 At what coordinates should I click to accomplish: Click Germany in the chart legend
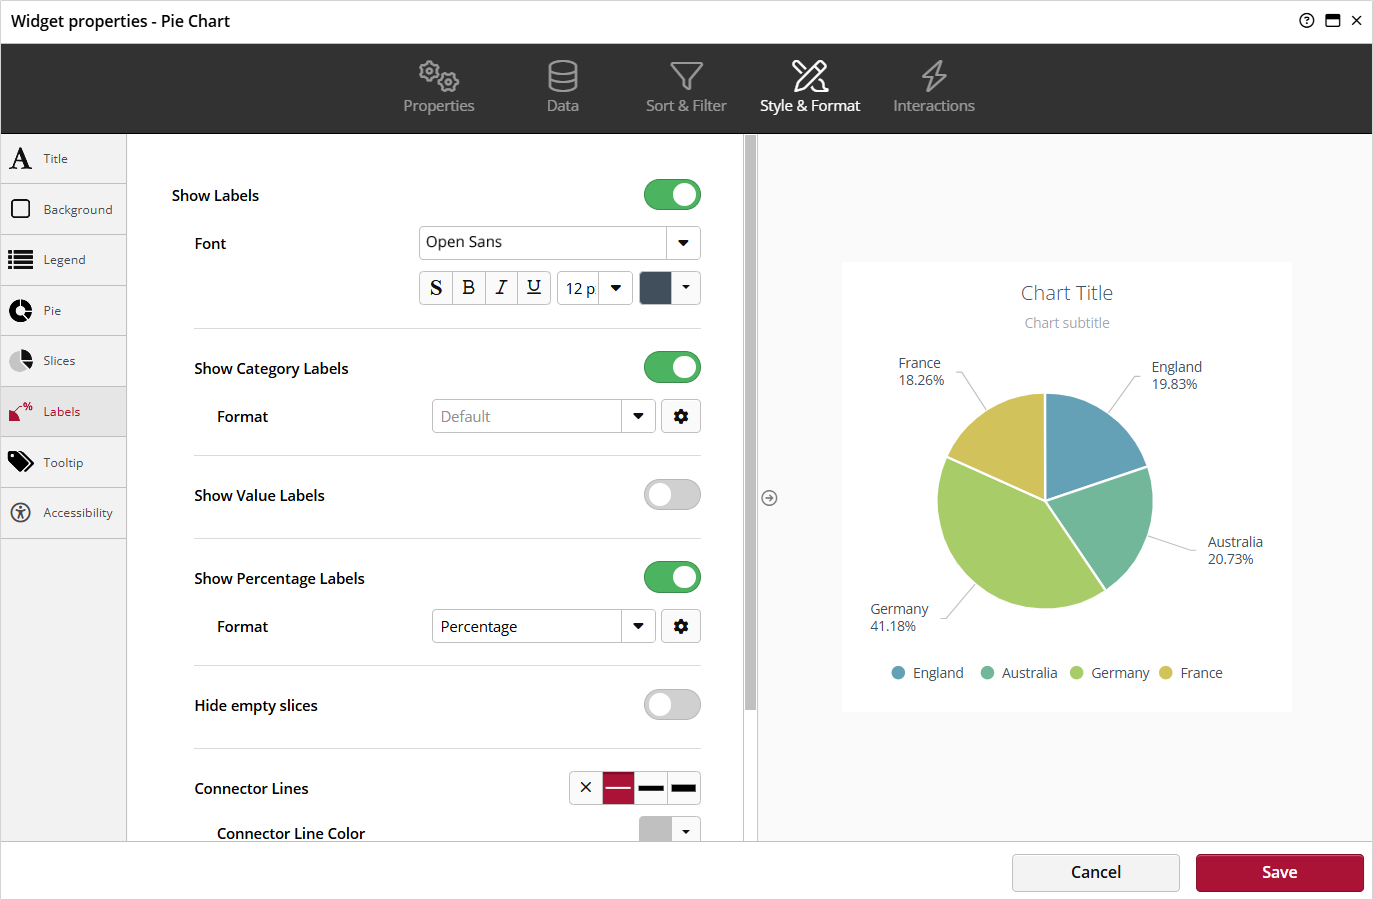[x=1110, y=673]
